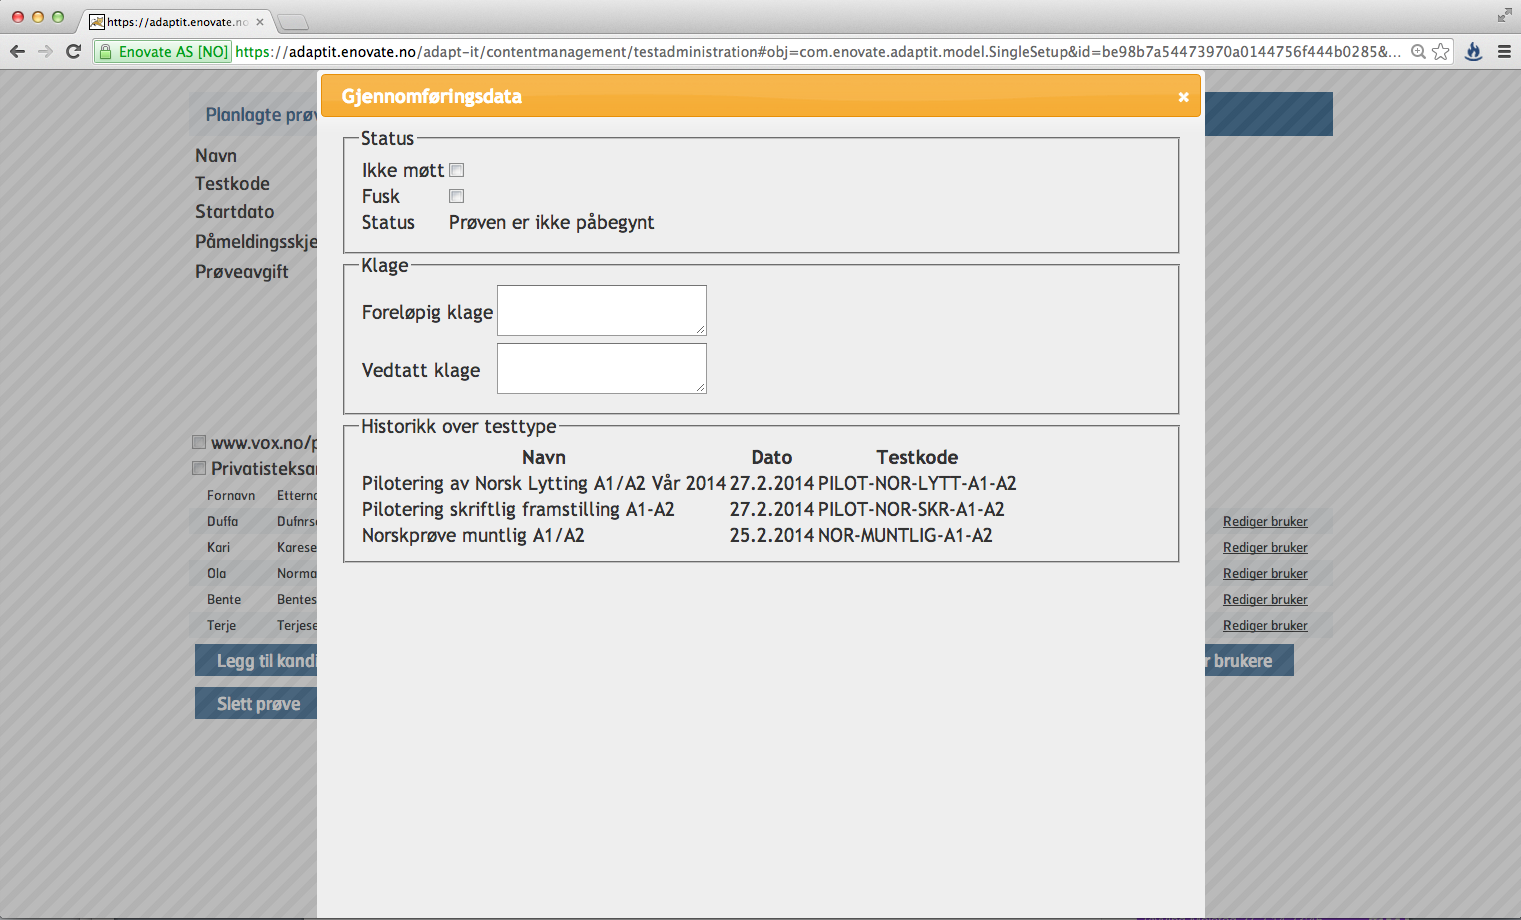Toggle the www.vox.no checkbox in the background page

[x=199, y=442]
